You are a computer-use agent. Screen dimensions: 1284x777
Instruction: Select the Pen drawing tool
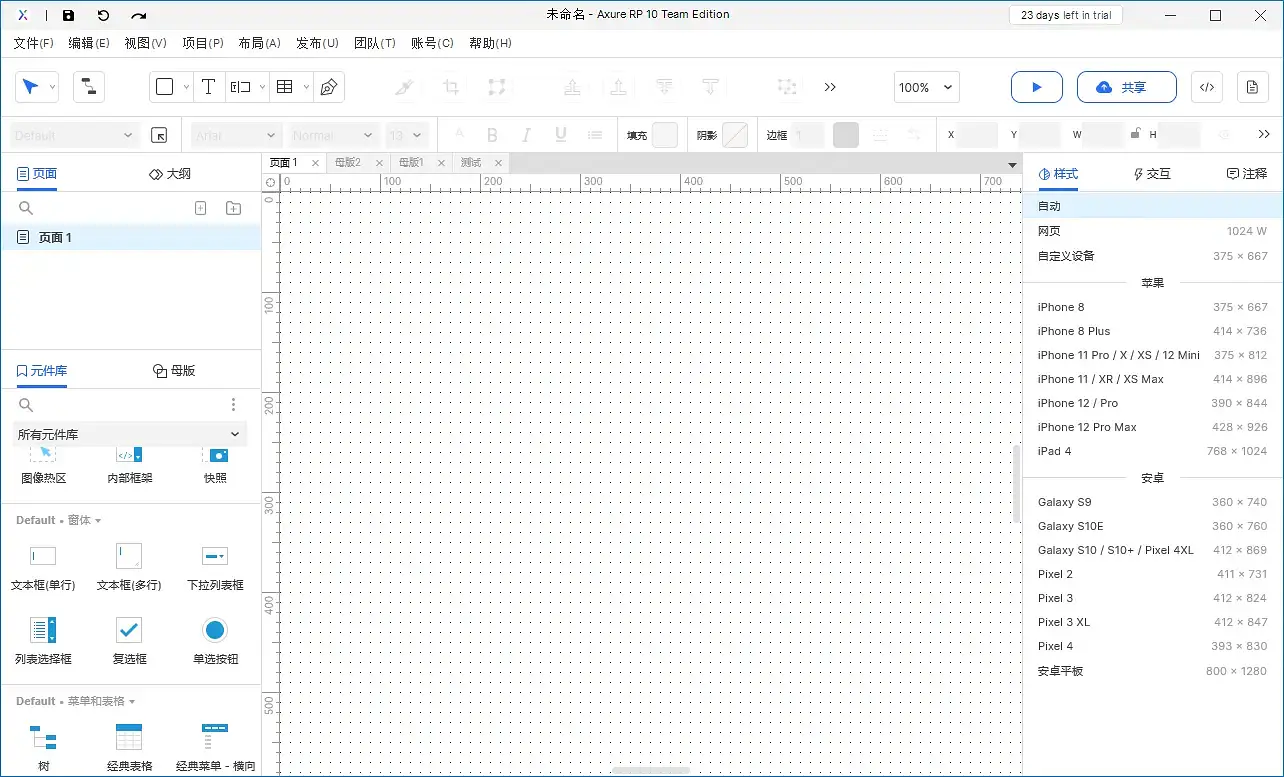328,87
